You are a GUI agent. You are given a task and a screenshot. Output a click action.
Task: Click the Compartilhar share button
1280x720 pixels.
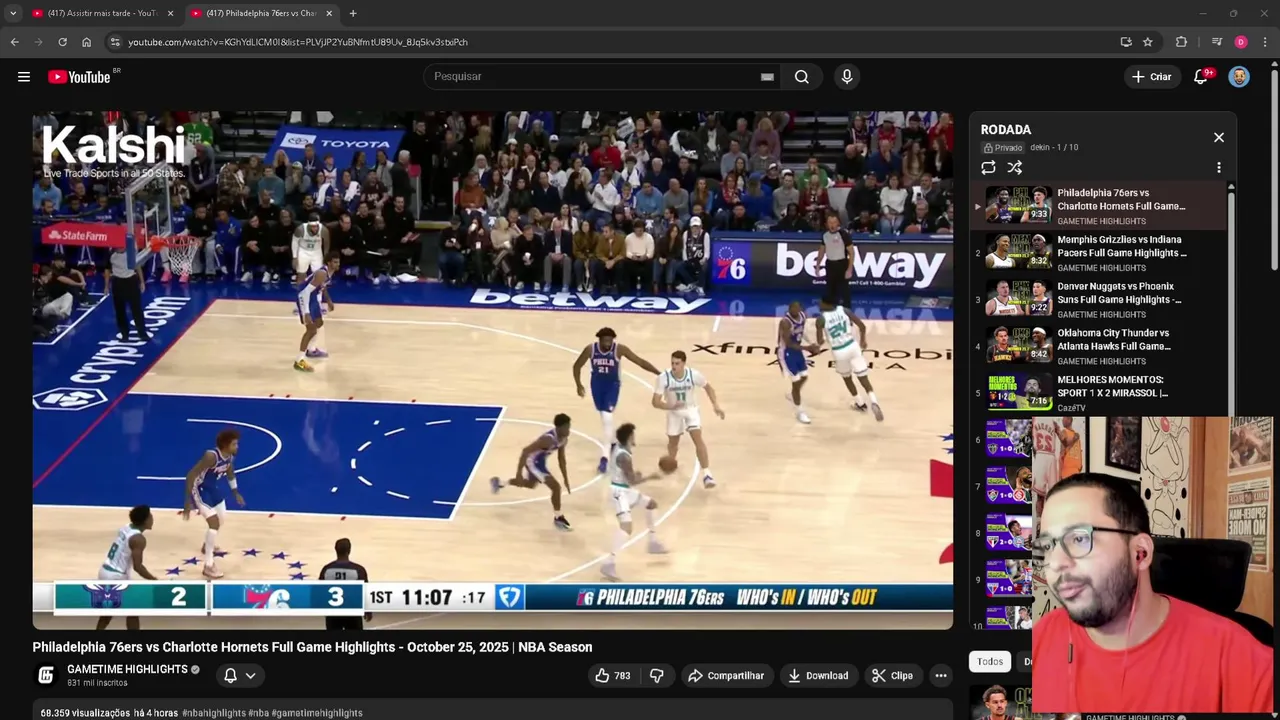(727, 676)
